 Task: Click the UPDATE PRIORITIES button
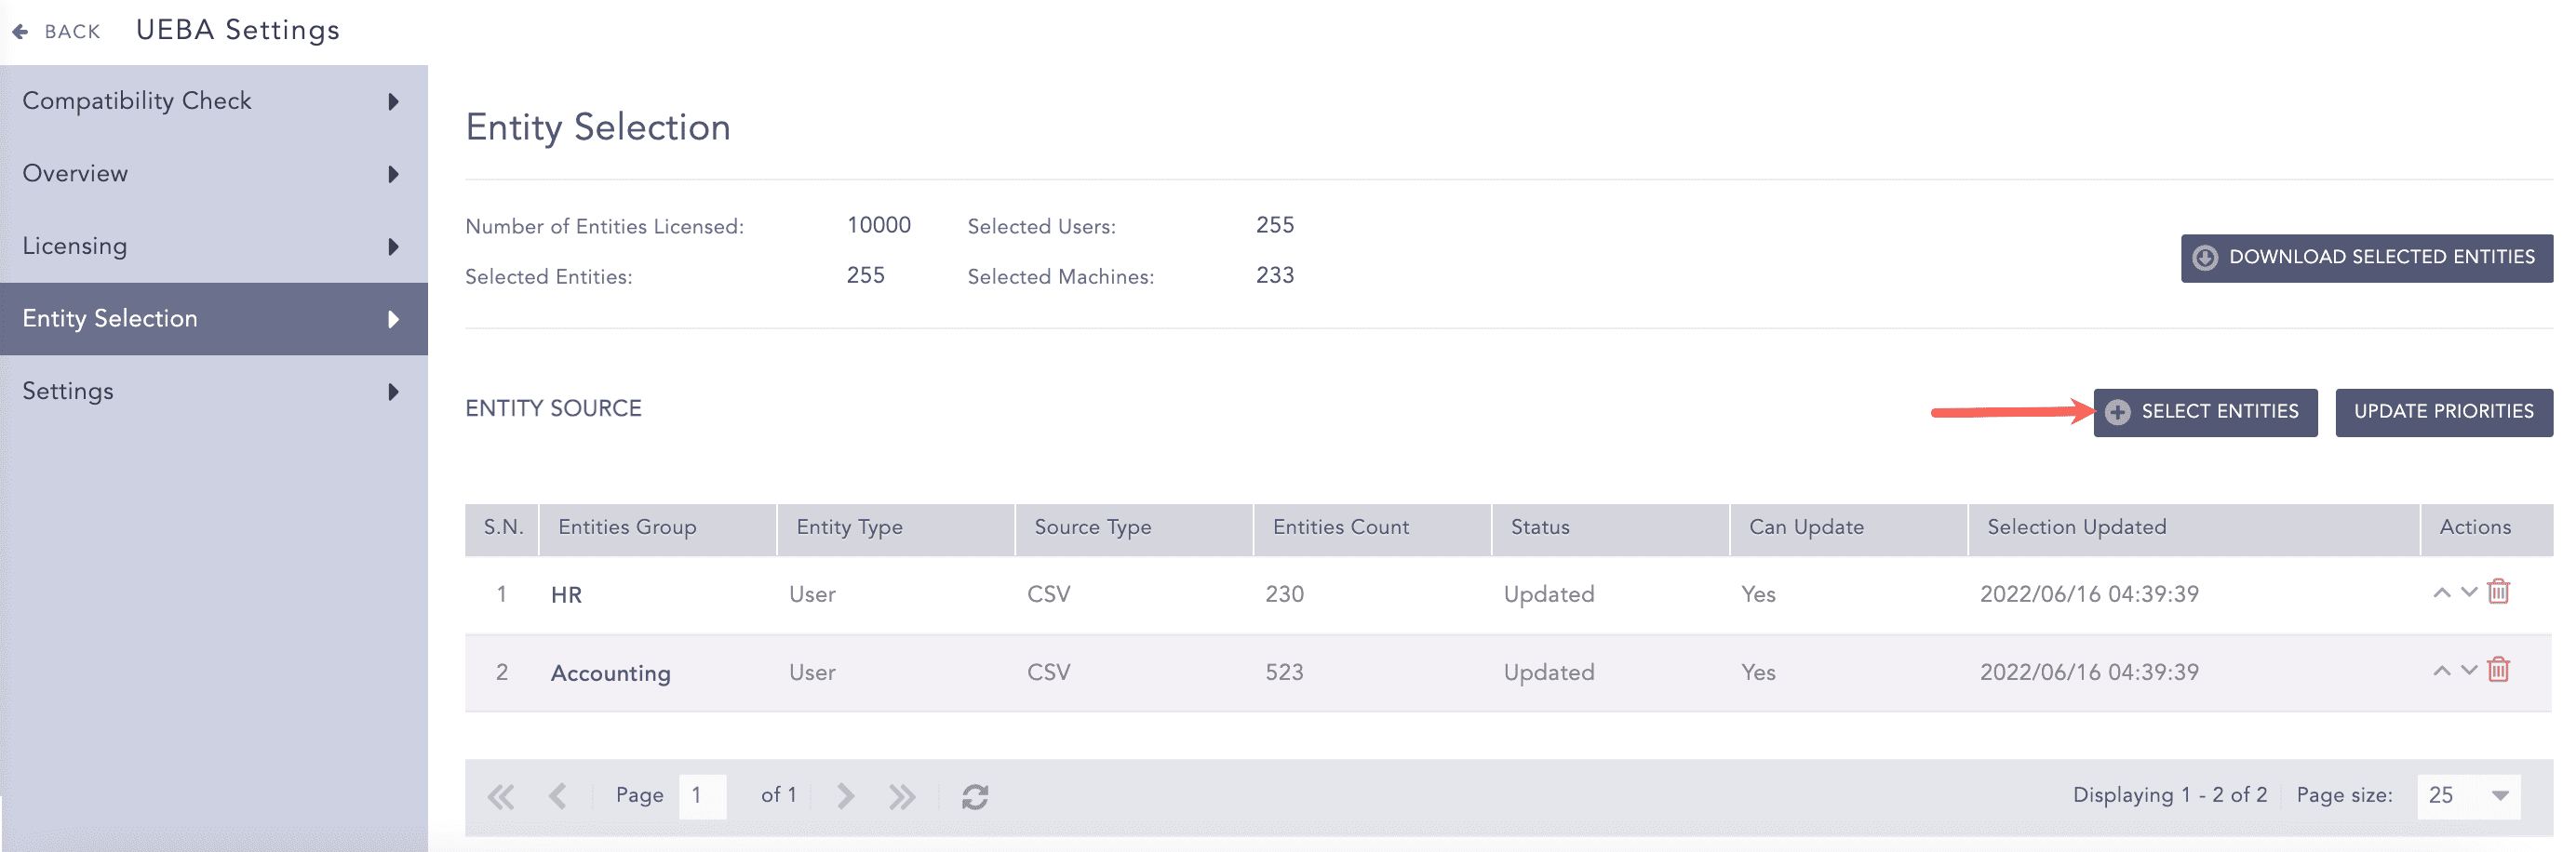(x=2444, y=412)
